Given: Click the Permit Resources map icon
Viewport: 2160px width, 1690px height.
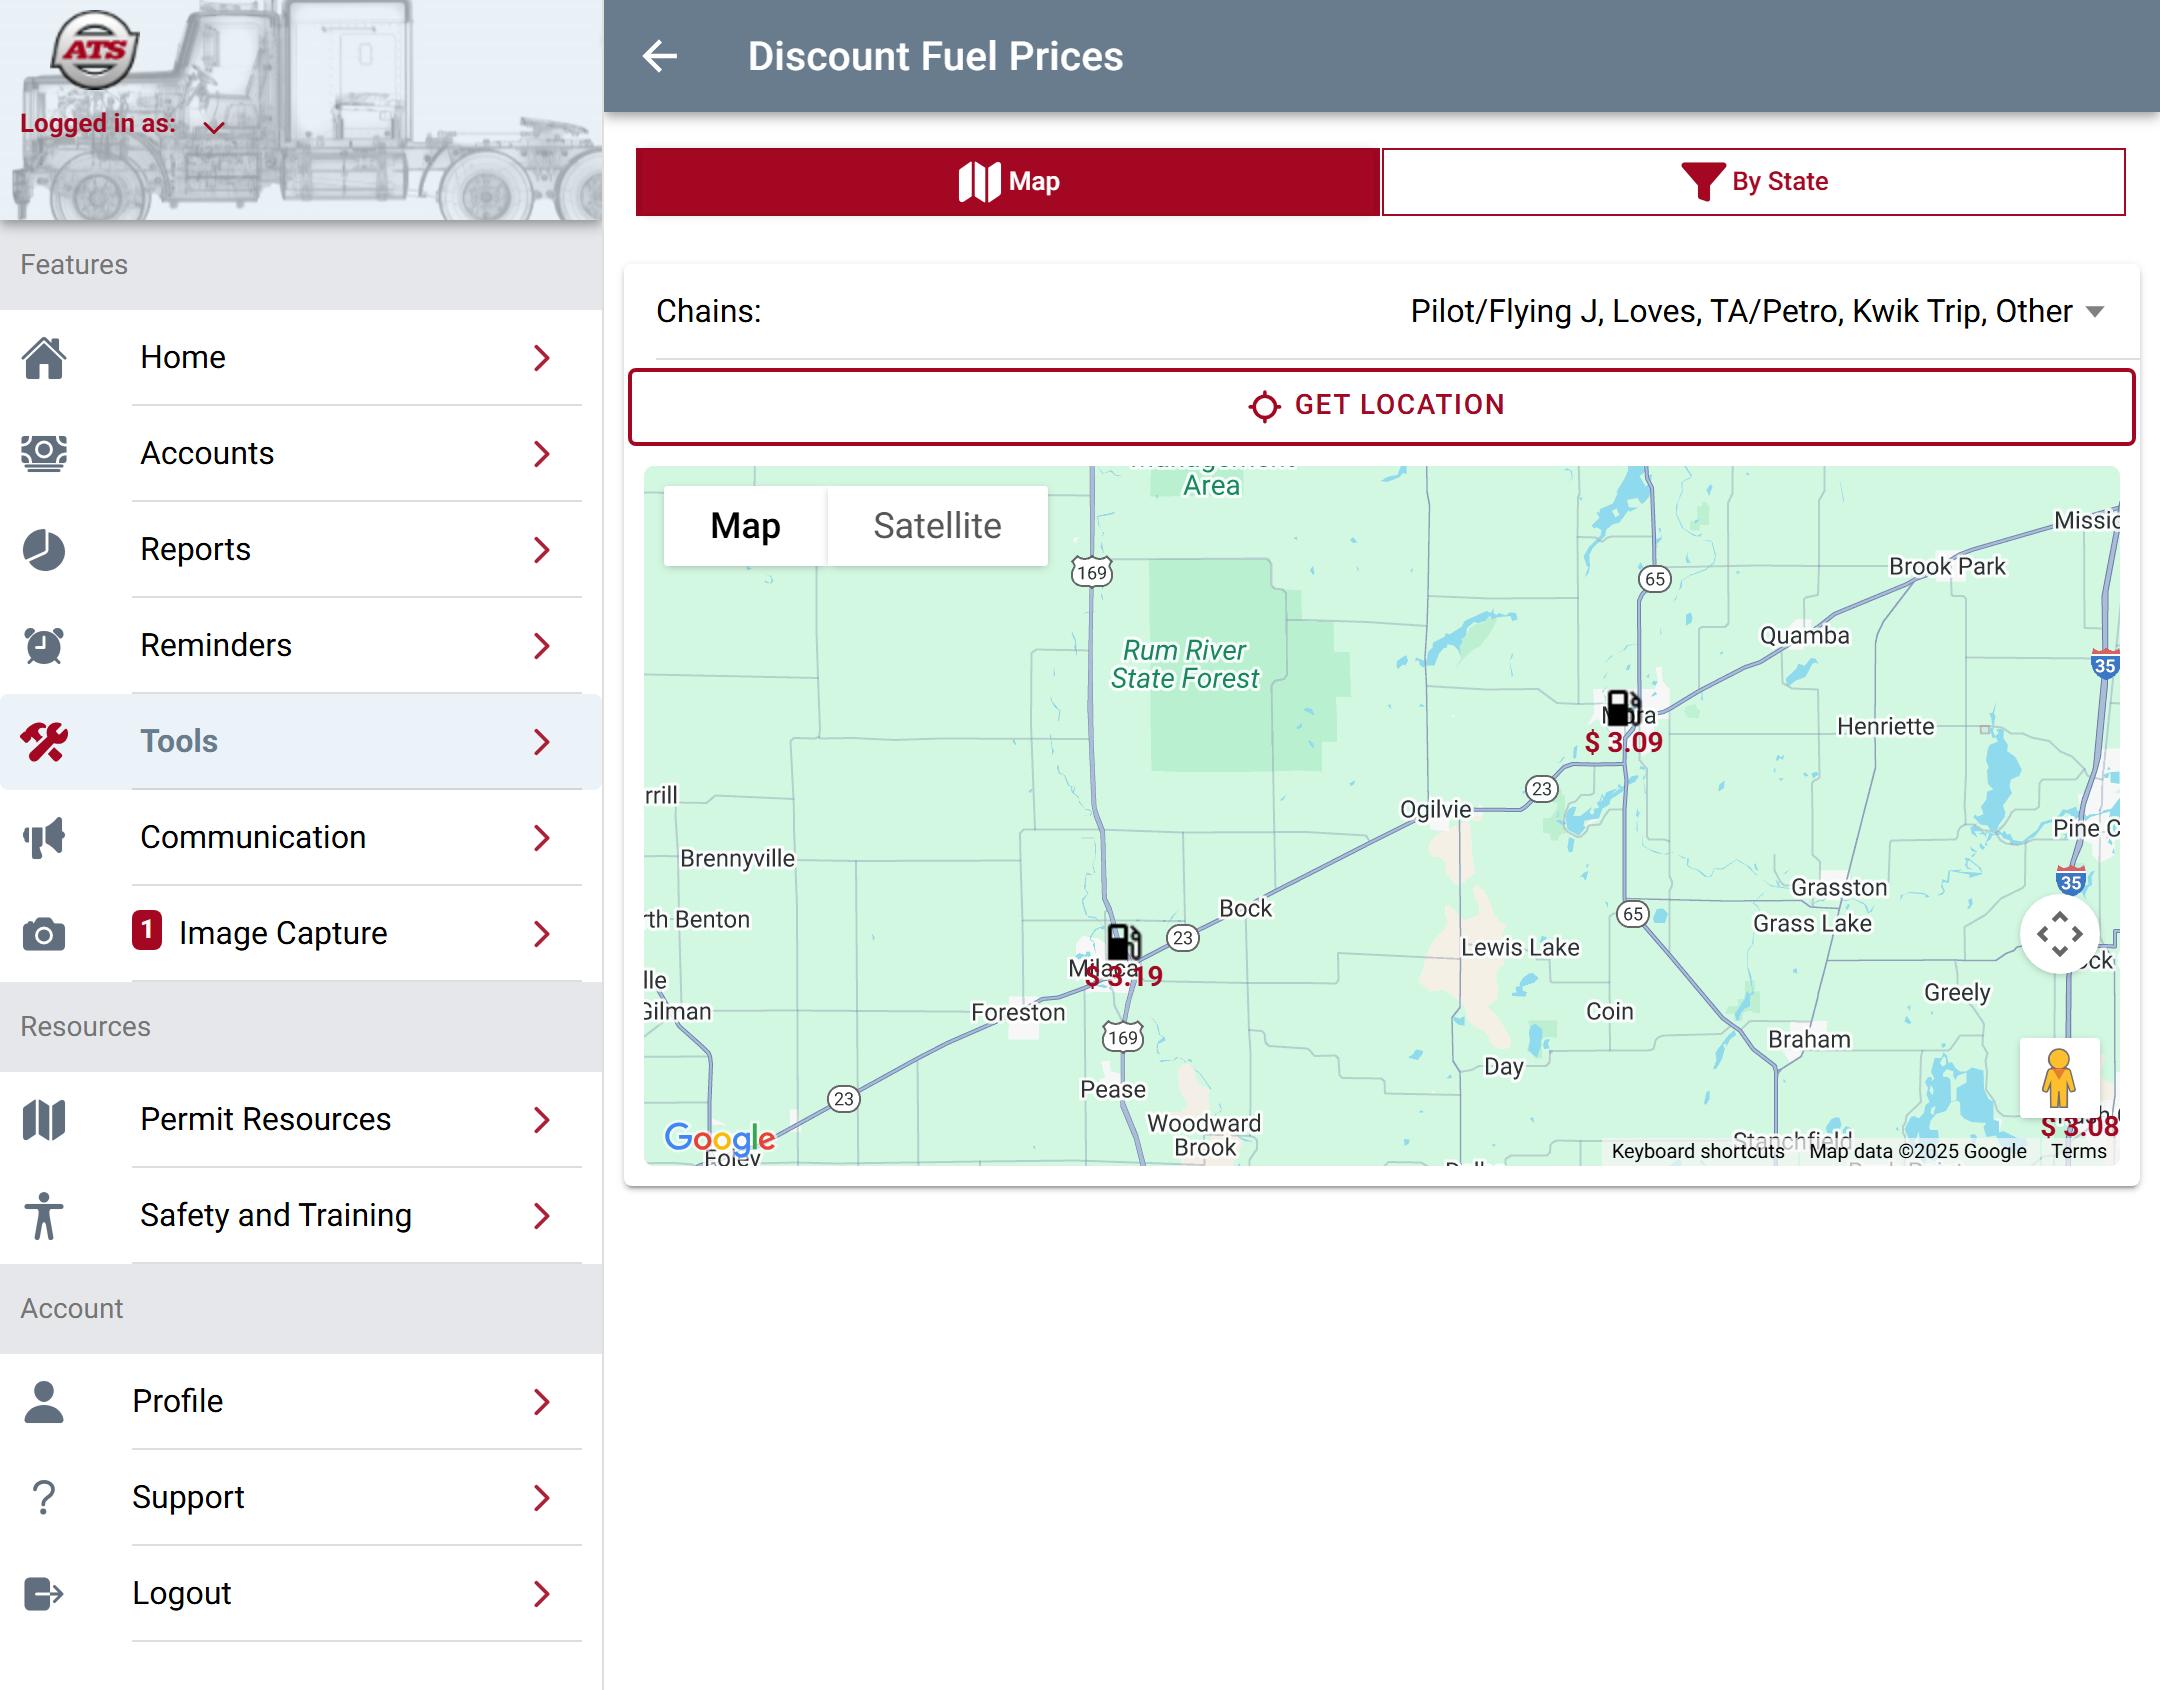Looking at the screenshot, I should [44, 1119].
